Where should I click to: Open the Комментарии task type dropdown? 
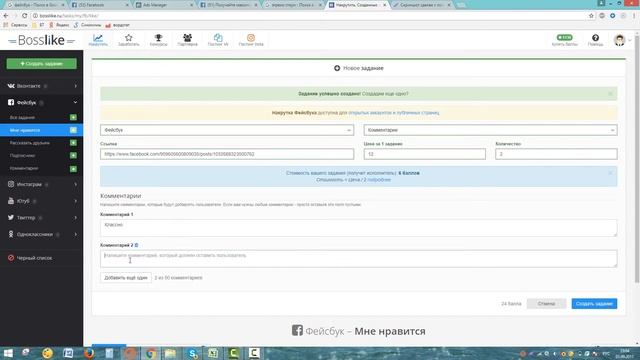click(490, 130)
